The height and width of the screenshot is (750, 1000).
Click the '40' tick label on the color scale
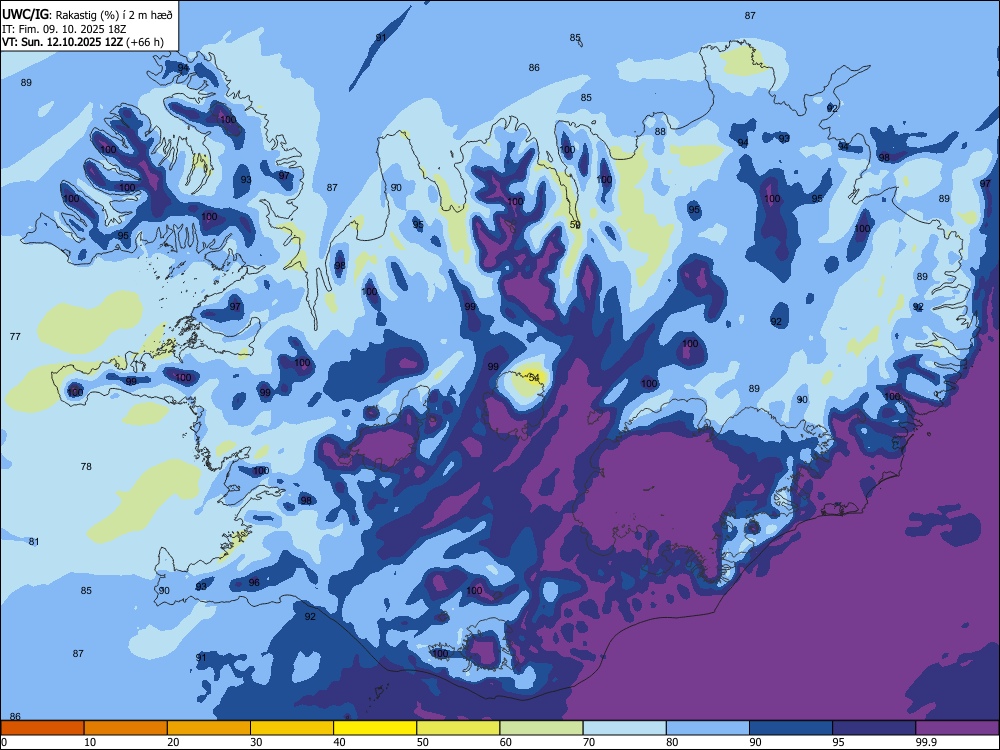tap(339, 742)
